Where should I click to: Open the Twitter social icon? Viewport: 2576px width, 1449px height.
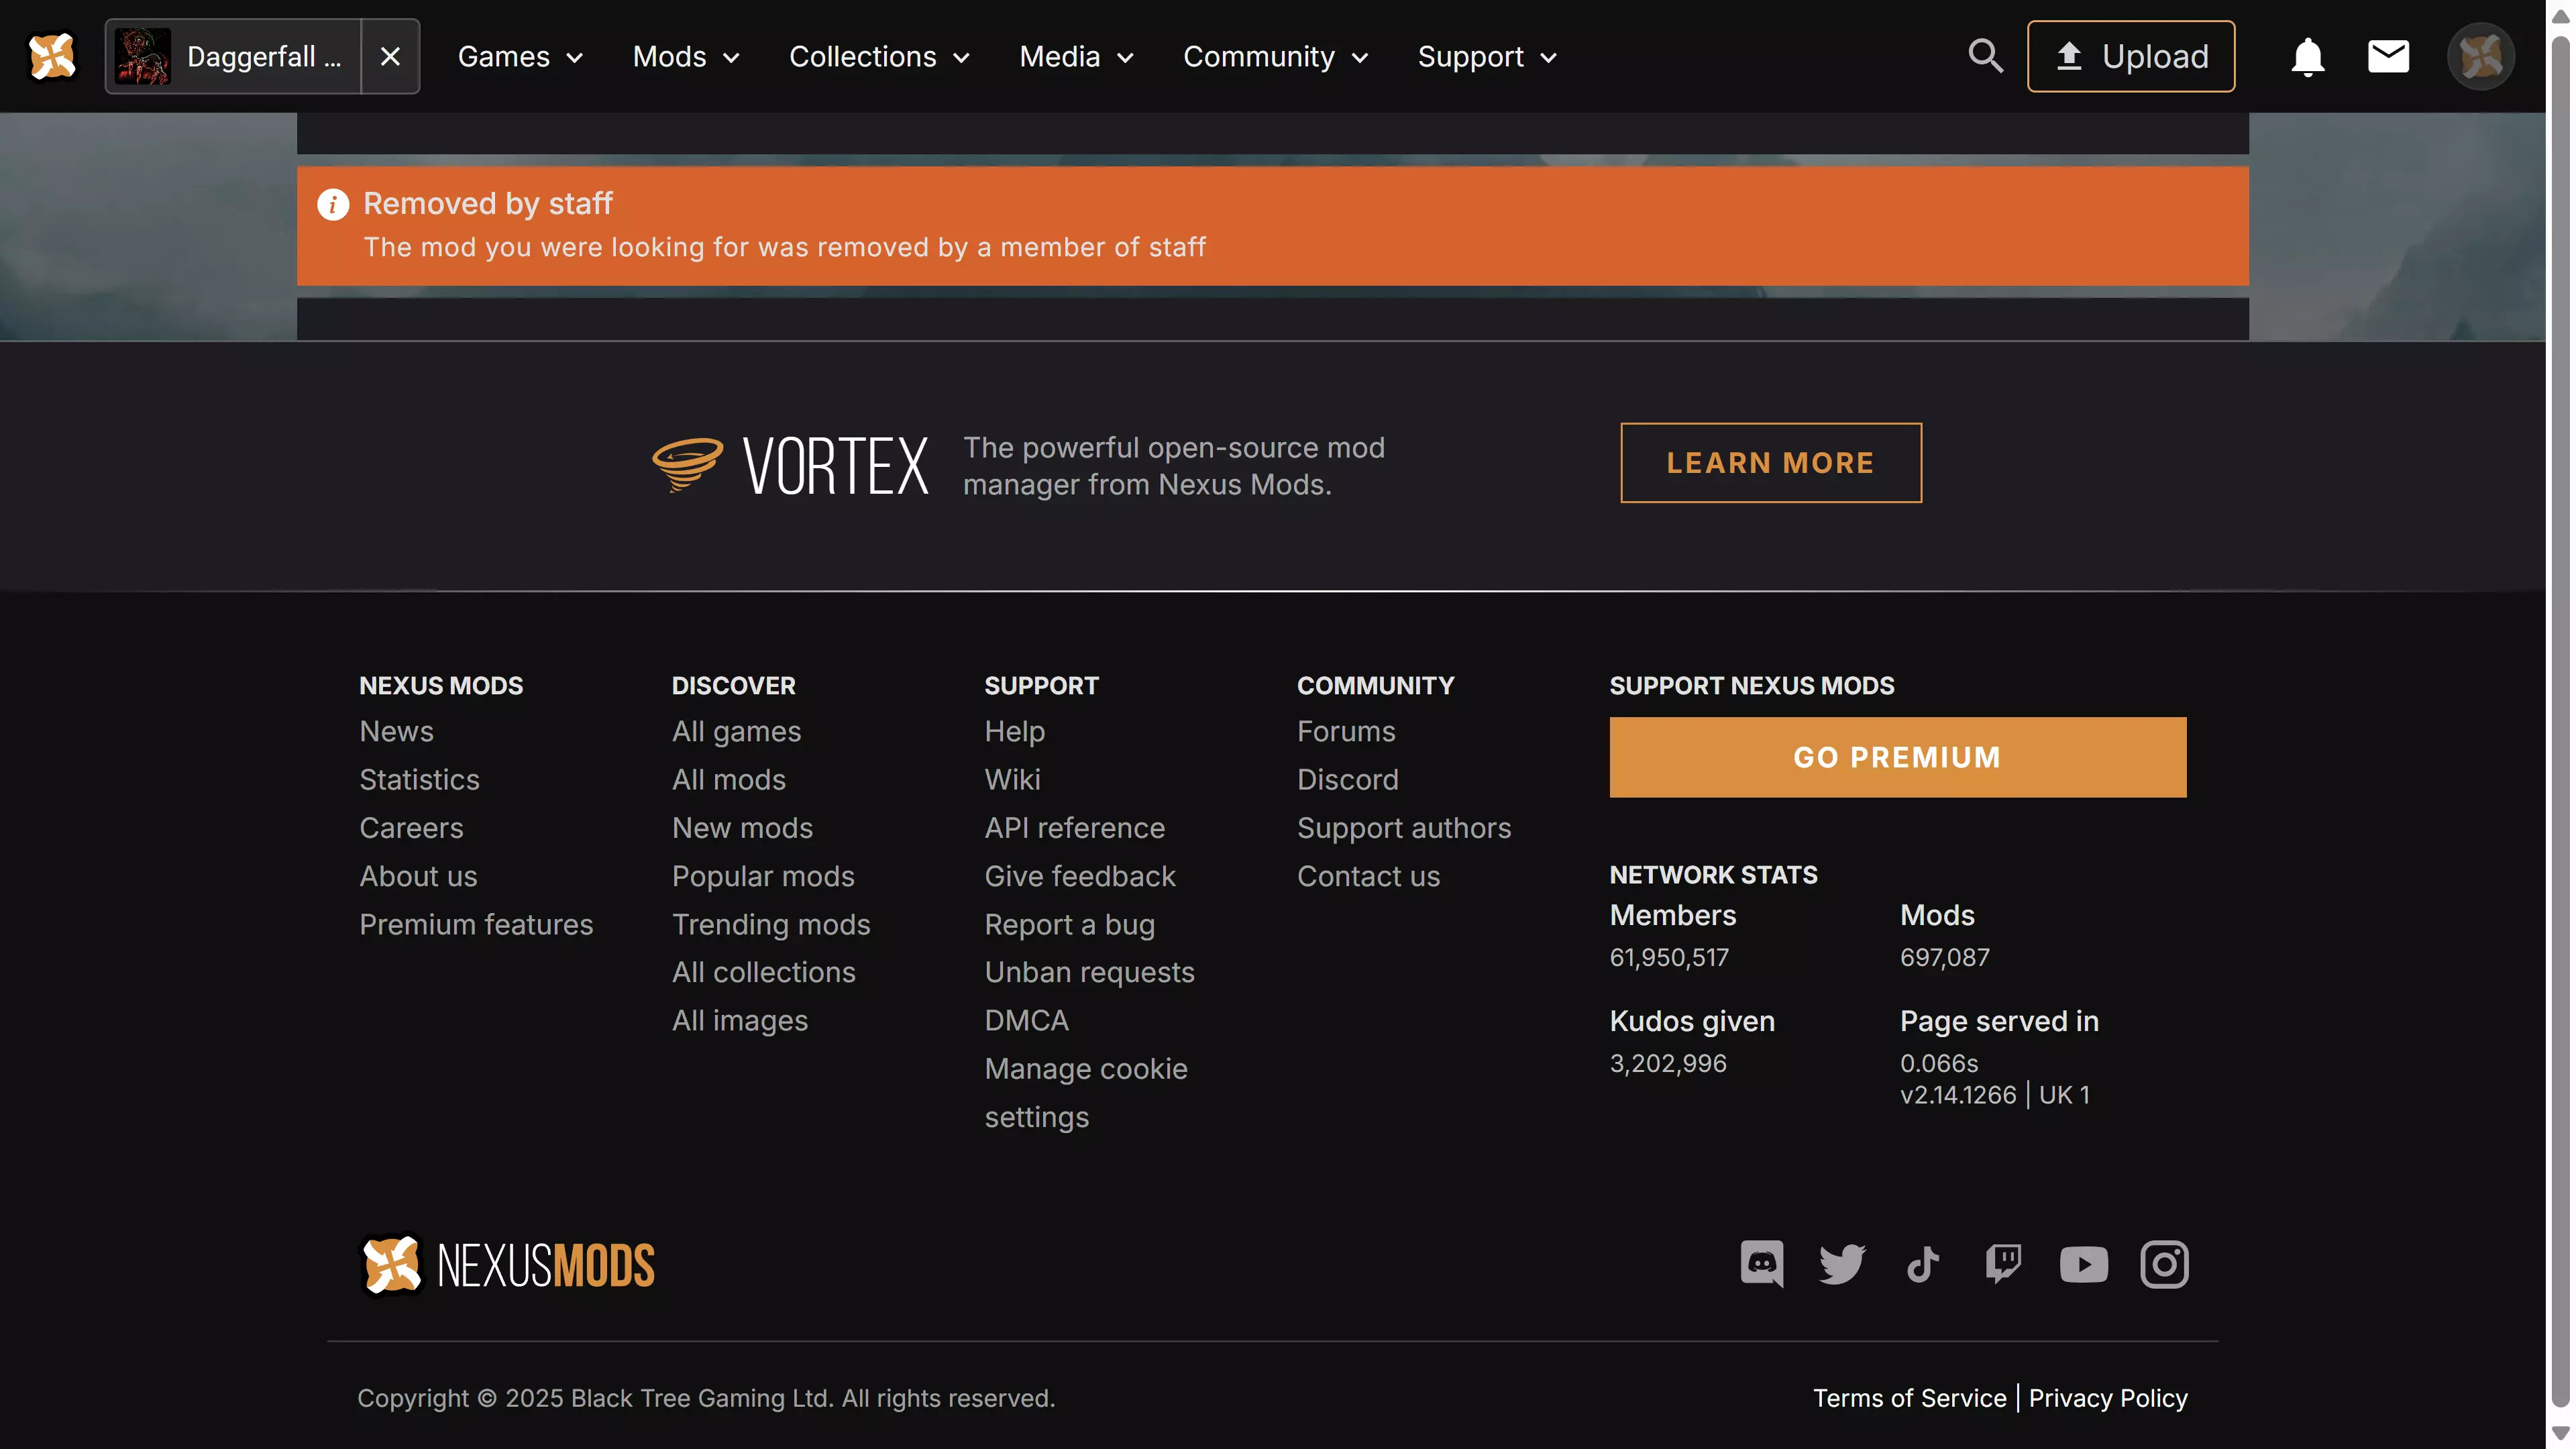pyautogui.click(x=1841, y=1264)
